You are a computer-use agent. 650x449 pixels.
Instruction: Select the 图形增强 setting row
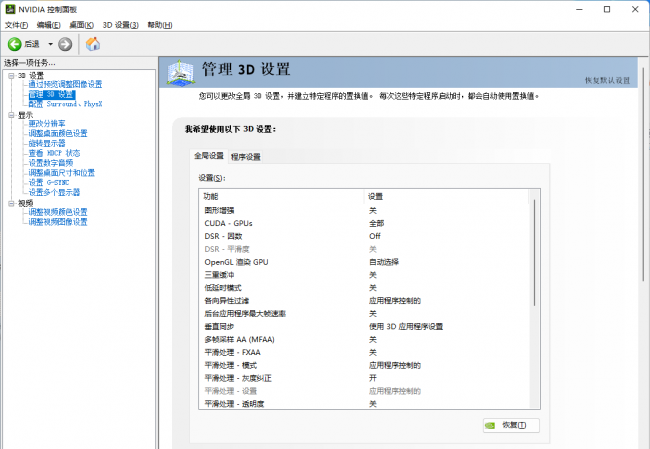click(364, 211)
